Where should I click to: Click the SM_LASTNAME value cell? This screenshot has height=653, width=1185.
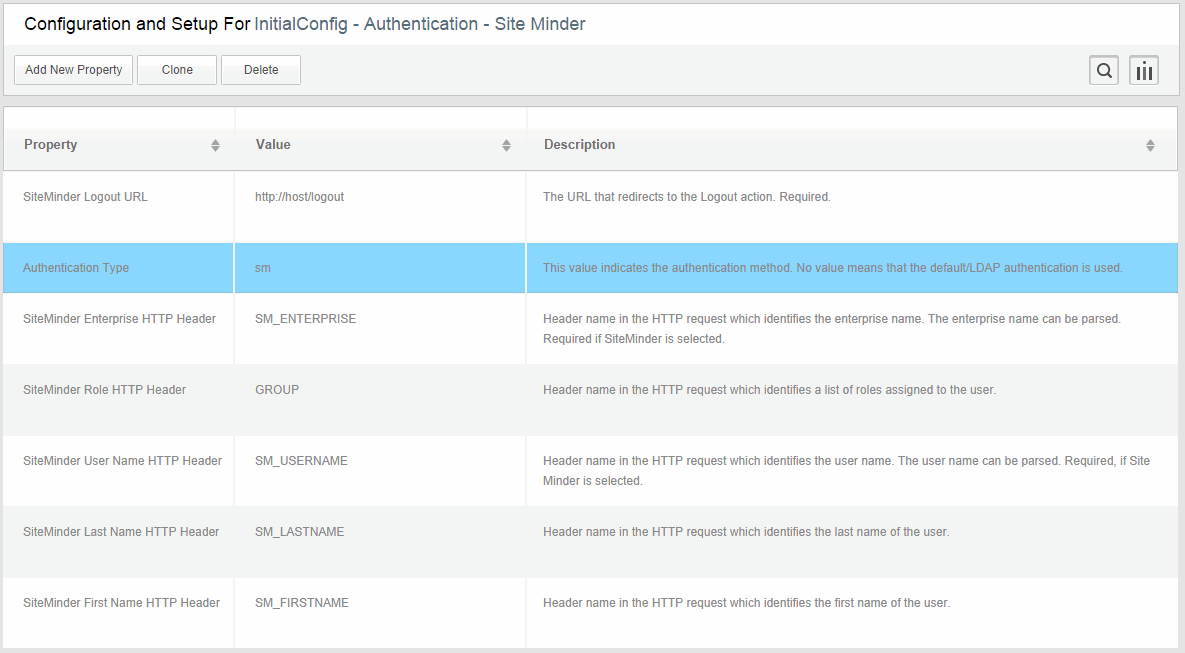pyautogui.click(x=299, y=532)
